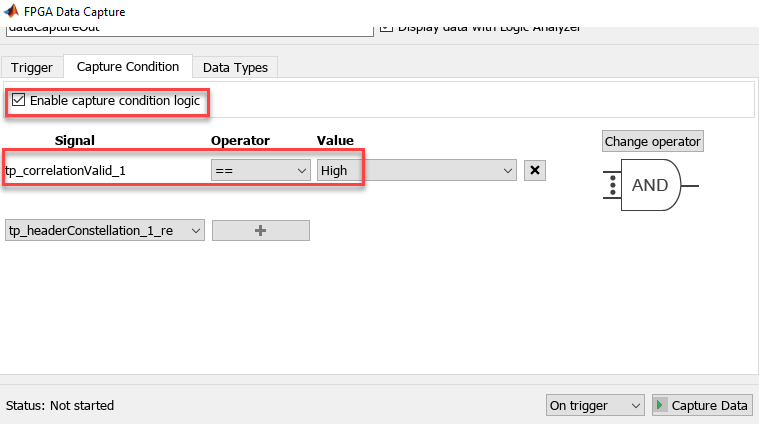The image size is (759, 424).
Task: Switch to the Trigger tab
Action: click(32, 67)
